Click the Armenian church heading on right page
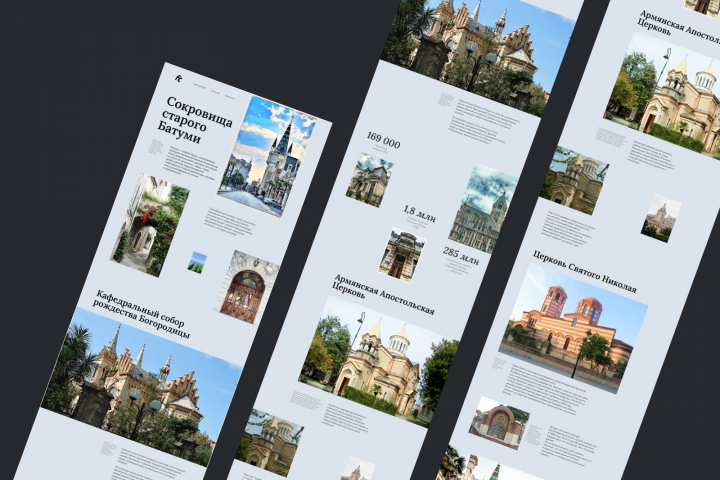The image size is (720, 480). pyautogui.click(x=679, y=28)
